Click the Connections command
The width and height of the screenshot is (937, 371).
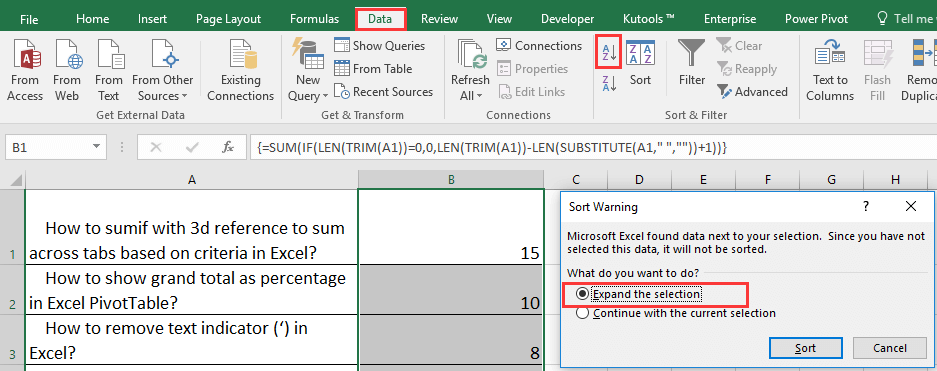[539, 45]
